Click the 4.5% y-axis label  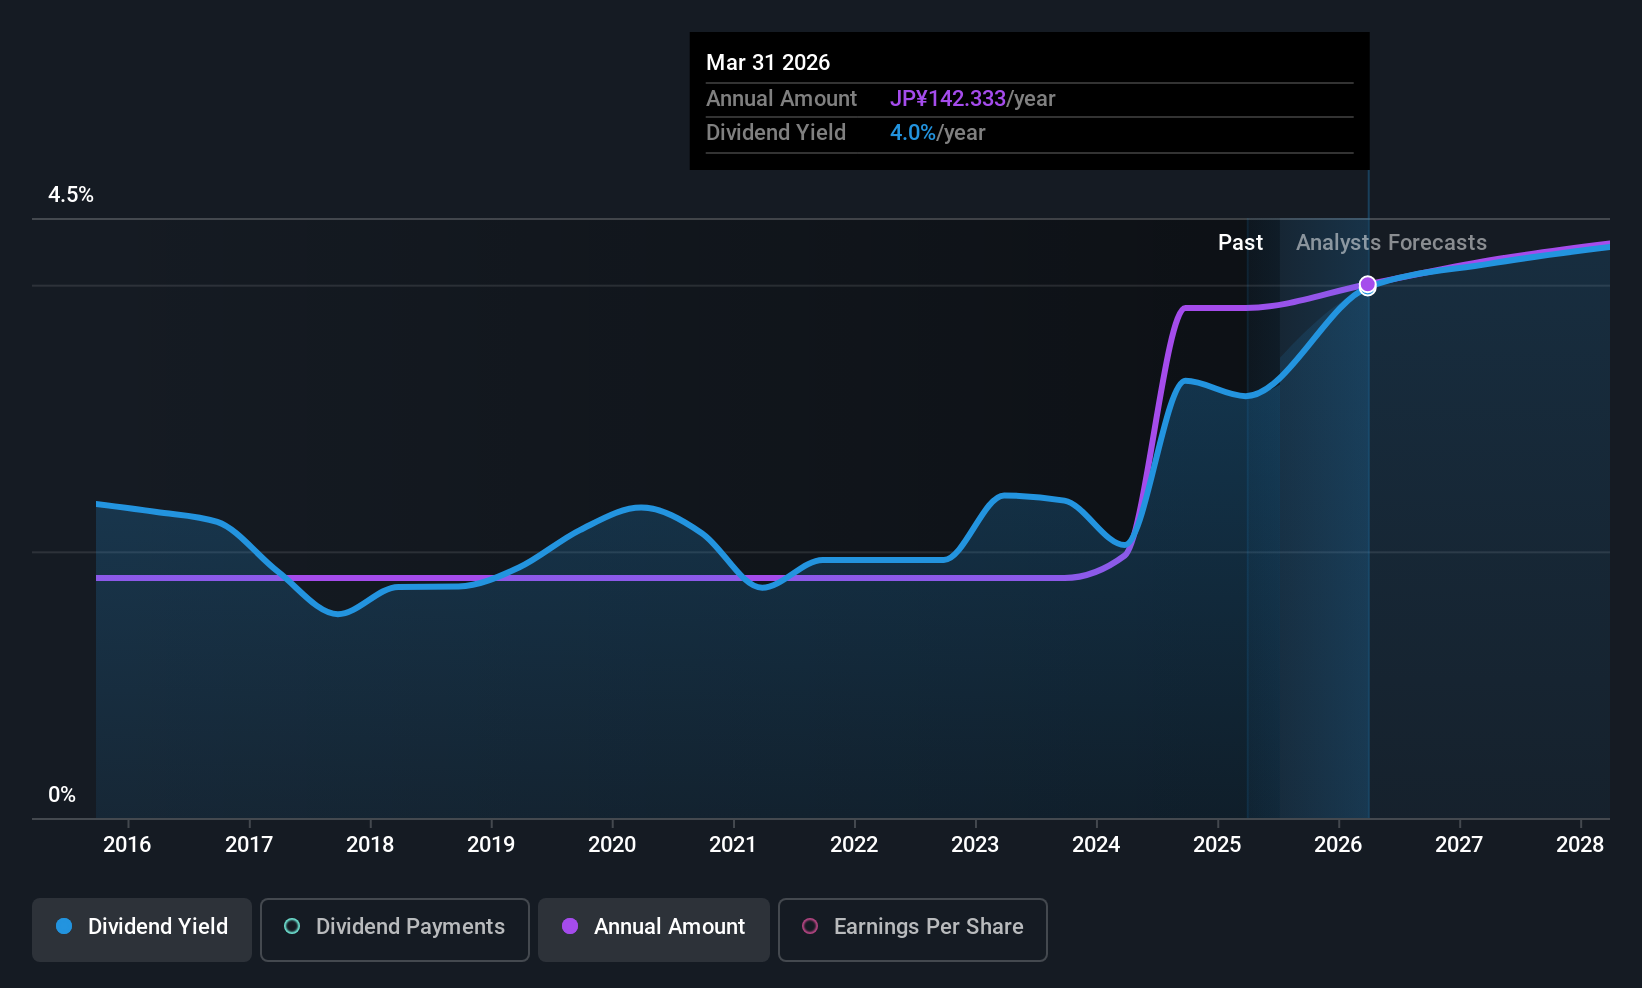[x=71, y=195]
